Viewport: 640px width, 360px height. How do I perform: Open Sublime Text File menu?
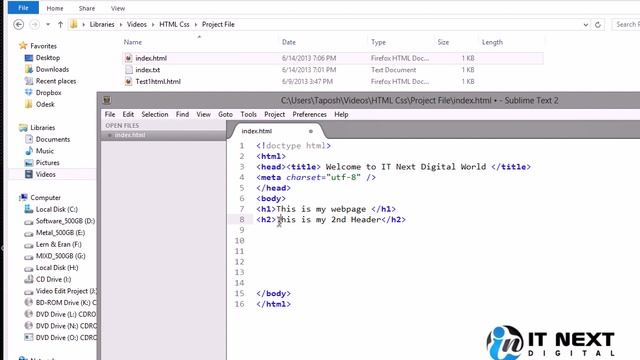click(110, 114)
